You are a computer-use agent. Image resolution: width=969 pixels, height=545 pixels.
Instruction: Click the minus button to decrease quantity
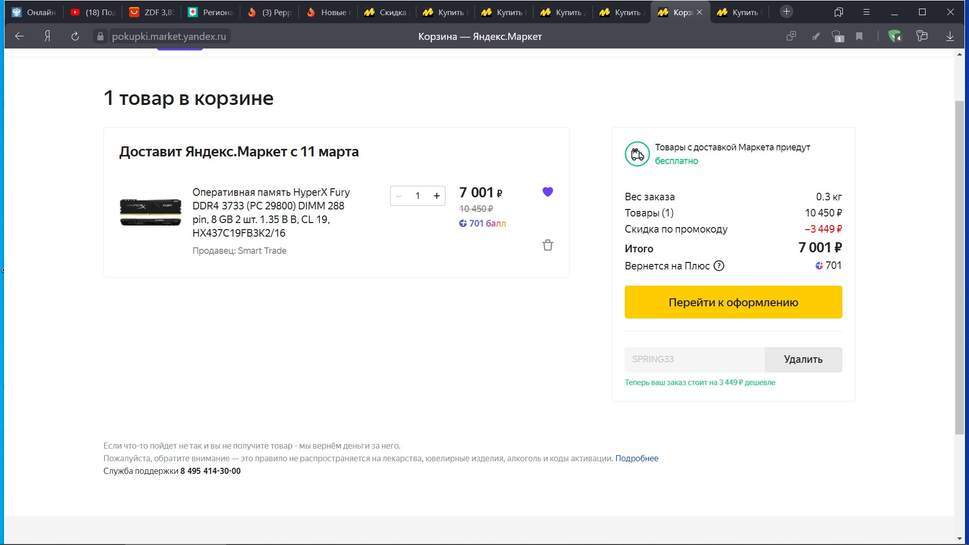[399, 196]
